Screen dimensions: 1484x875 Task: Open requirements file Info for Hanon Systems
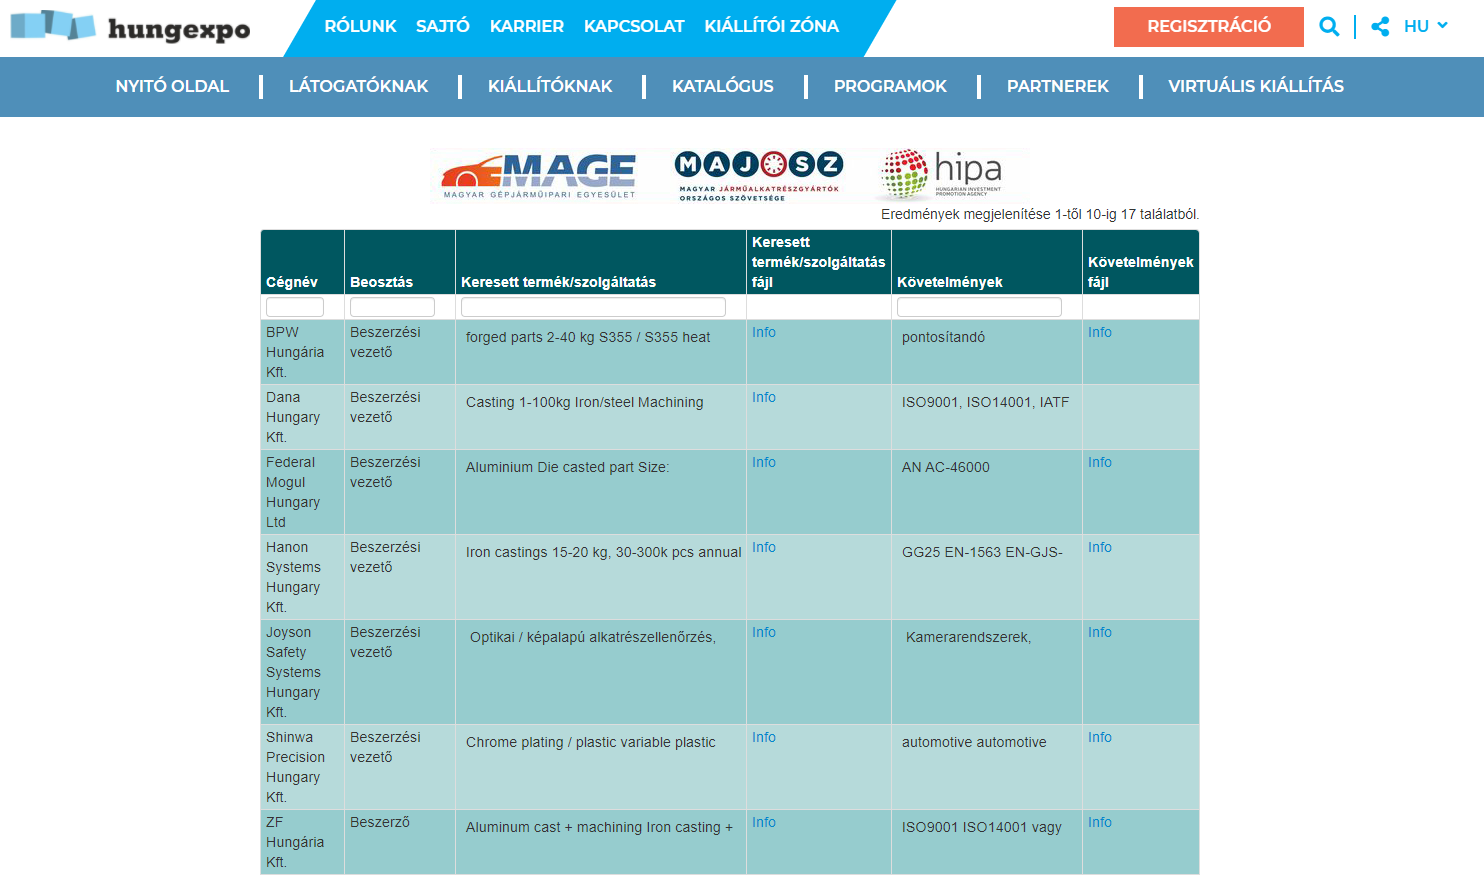[1100, 547]
